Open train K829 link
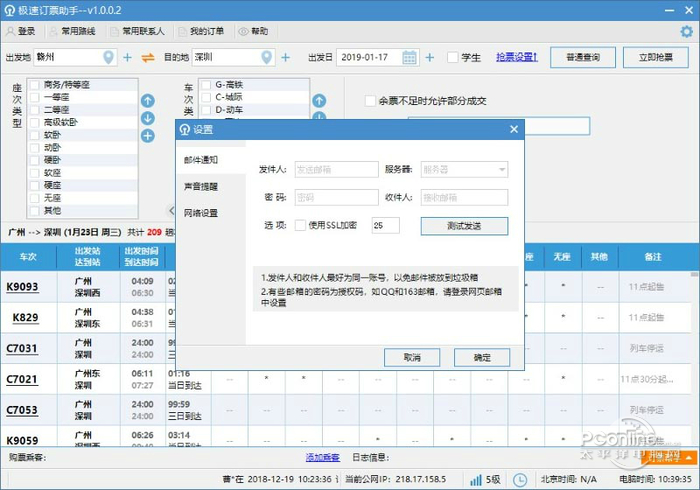The height and width of the screenshot is (490, 700). pos(25,318)
